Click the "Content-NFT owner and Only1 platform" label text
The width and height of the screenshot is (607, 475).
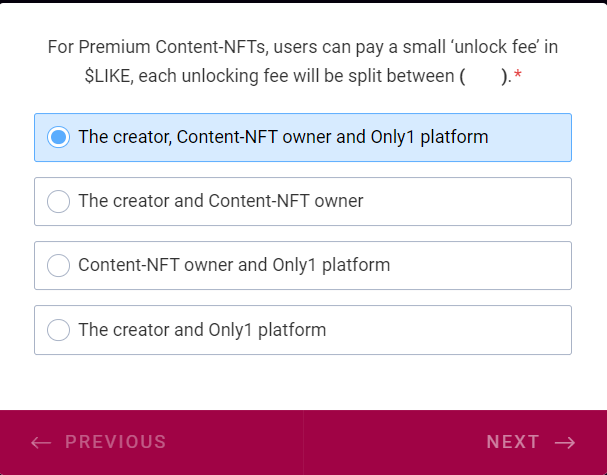click(234, 265)
